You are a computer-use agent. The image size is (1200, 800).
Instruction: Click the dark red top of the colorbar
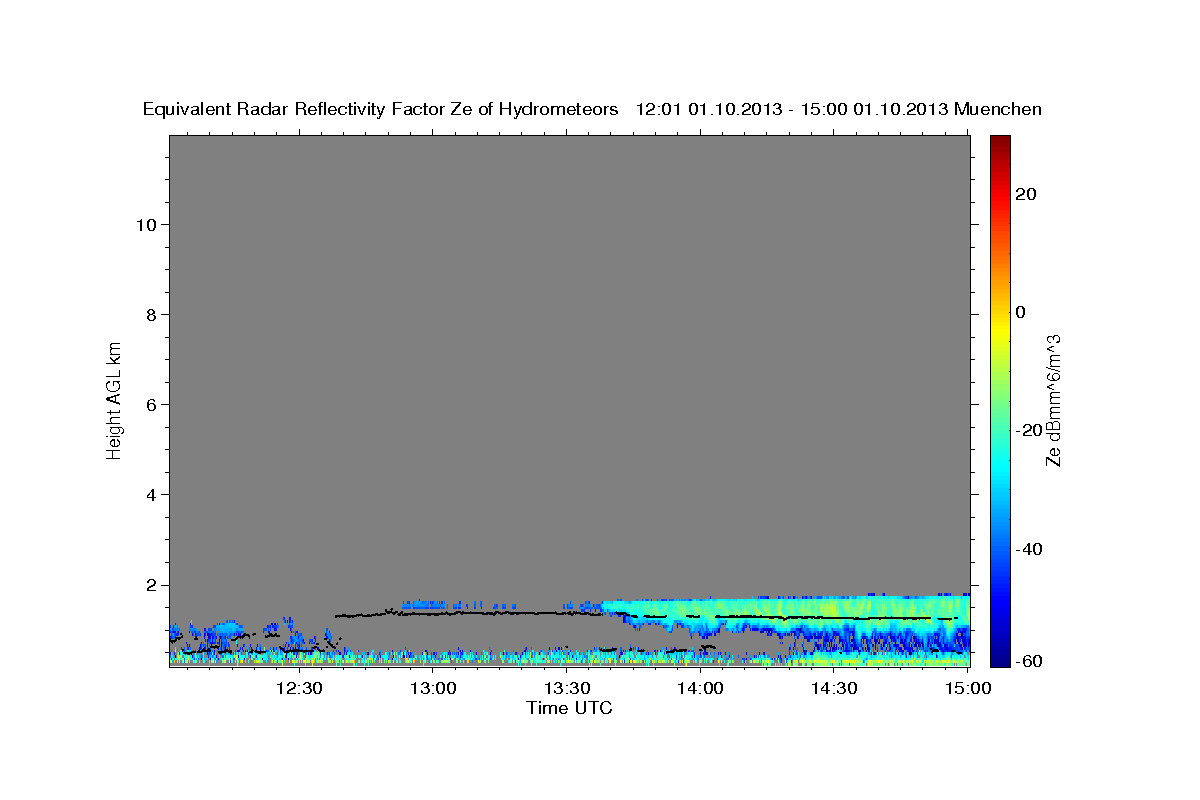click(1000, 142)
